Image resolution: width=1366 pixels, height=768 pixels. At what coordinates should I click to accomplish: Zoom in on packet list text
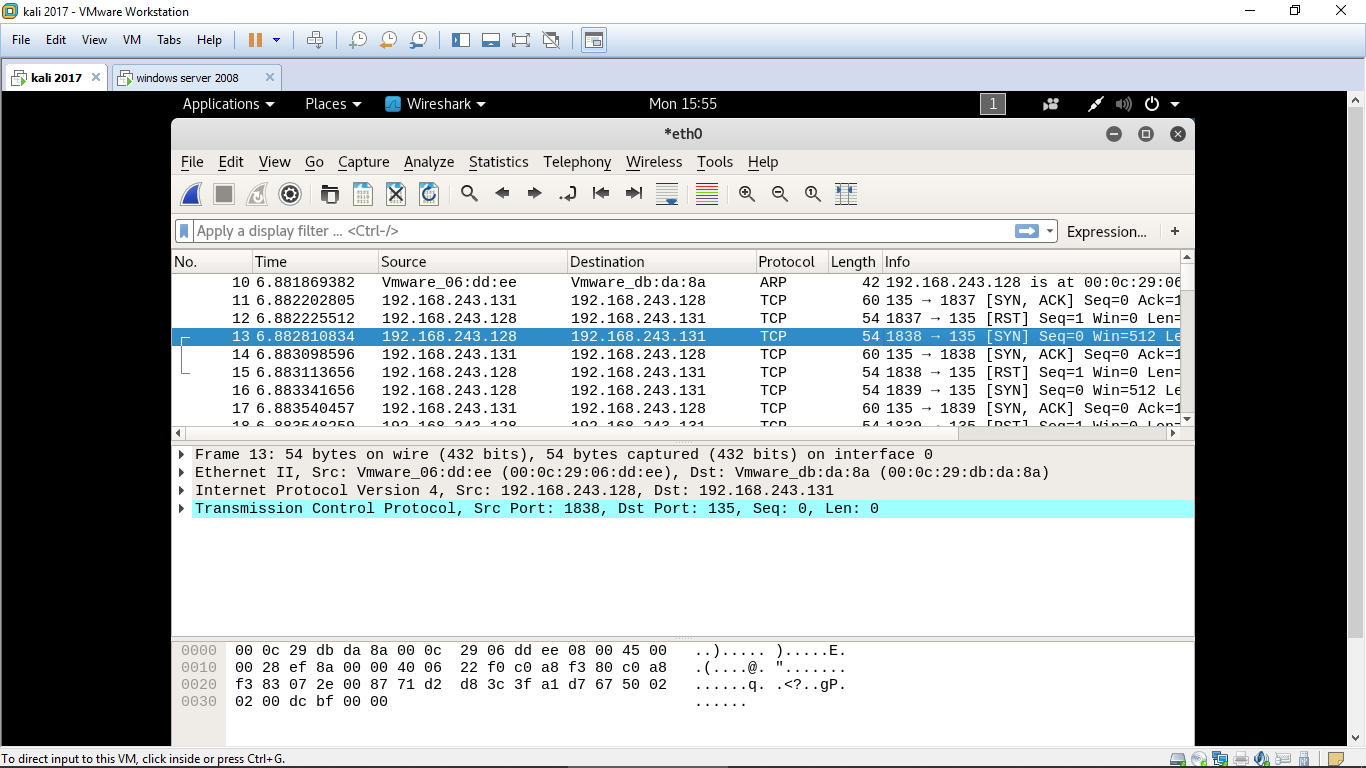(x=747, y=194)
